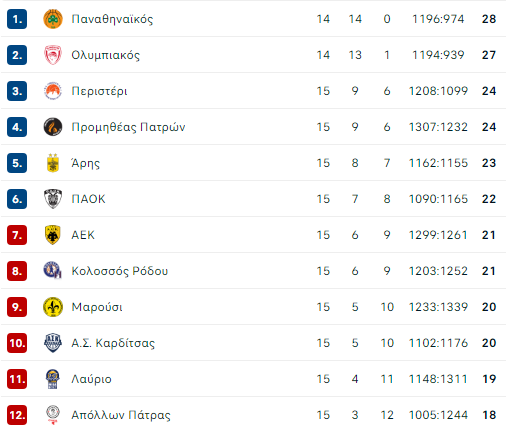This screenshot has height=429, width=506.
Task: Select the Α.Σ. Καρδίτσας crest
Action: point(53,343)
